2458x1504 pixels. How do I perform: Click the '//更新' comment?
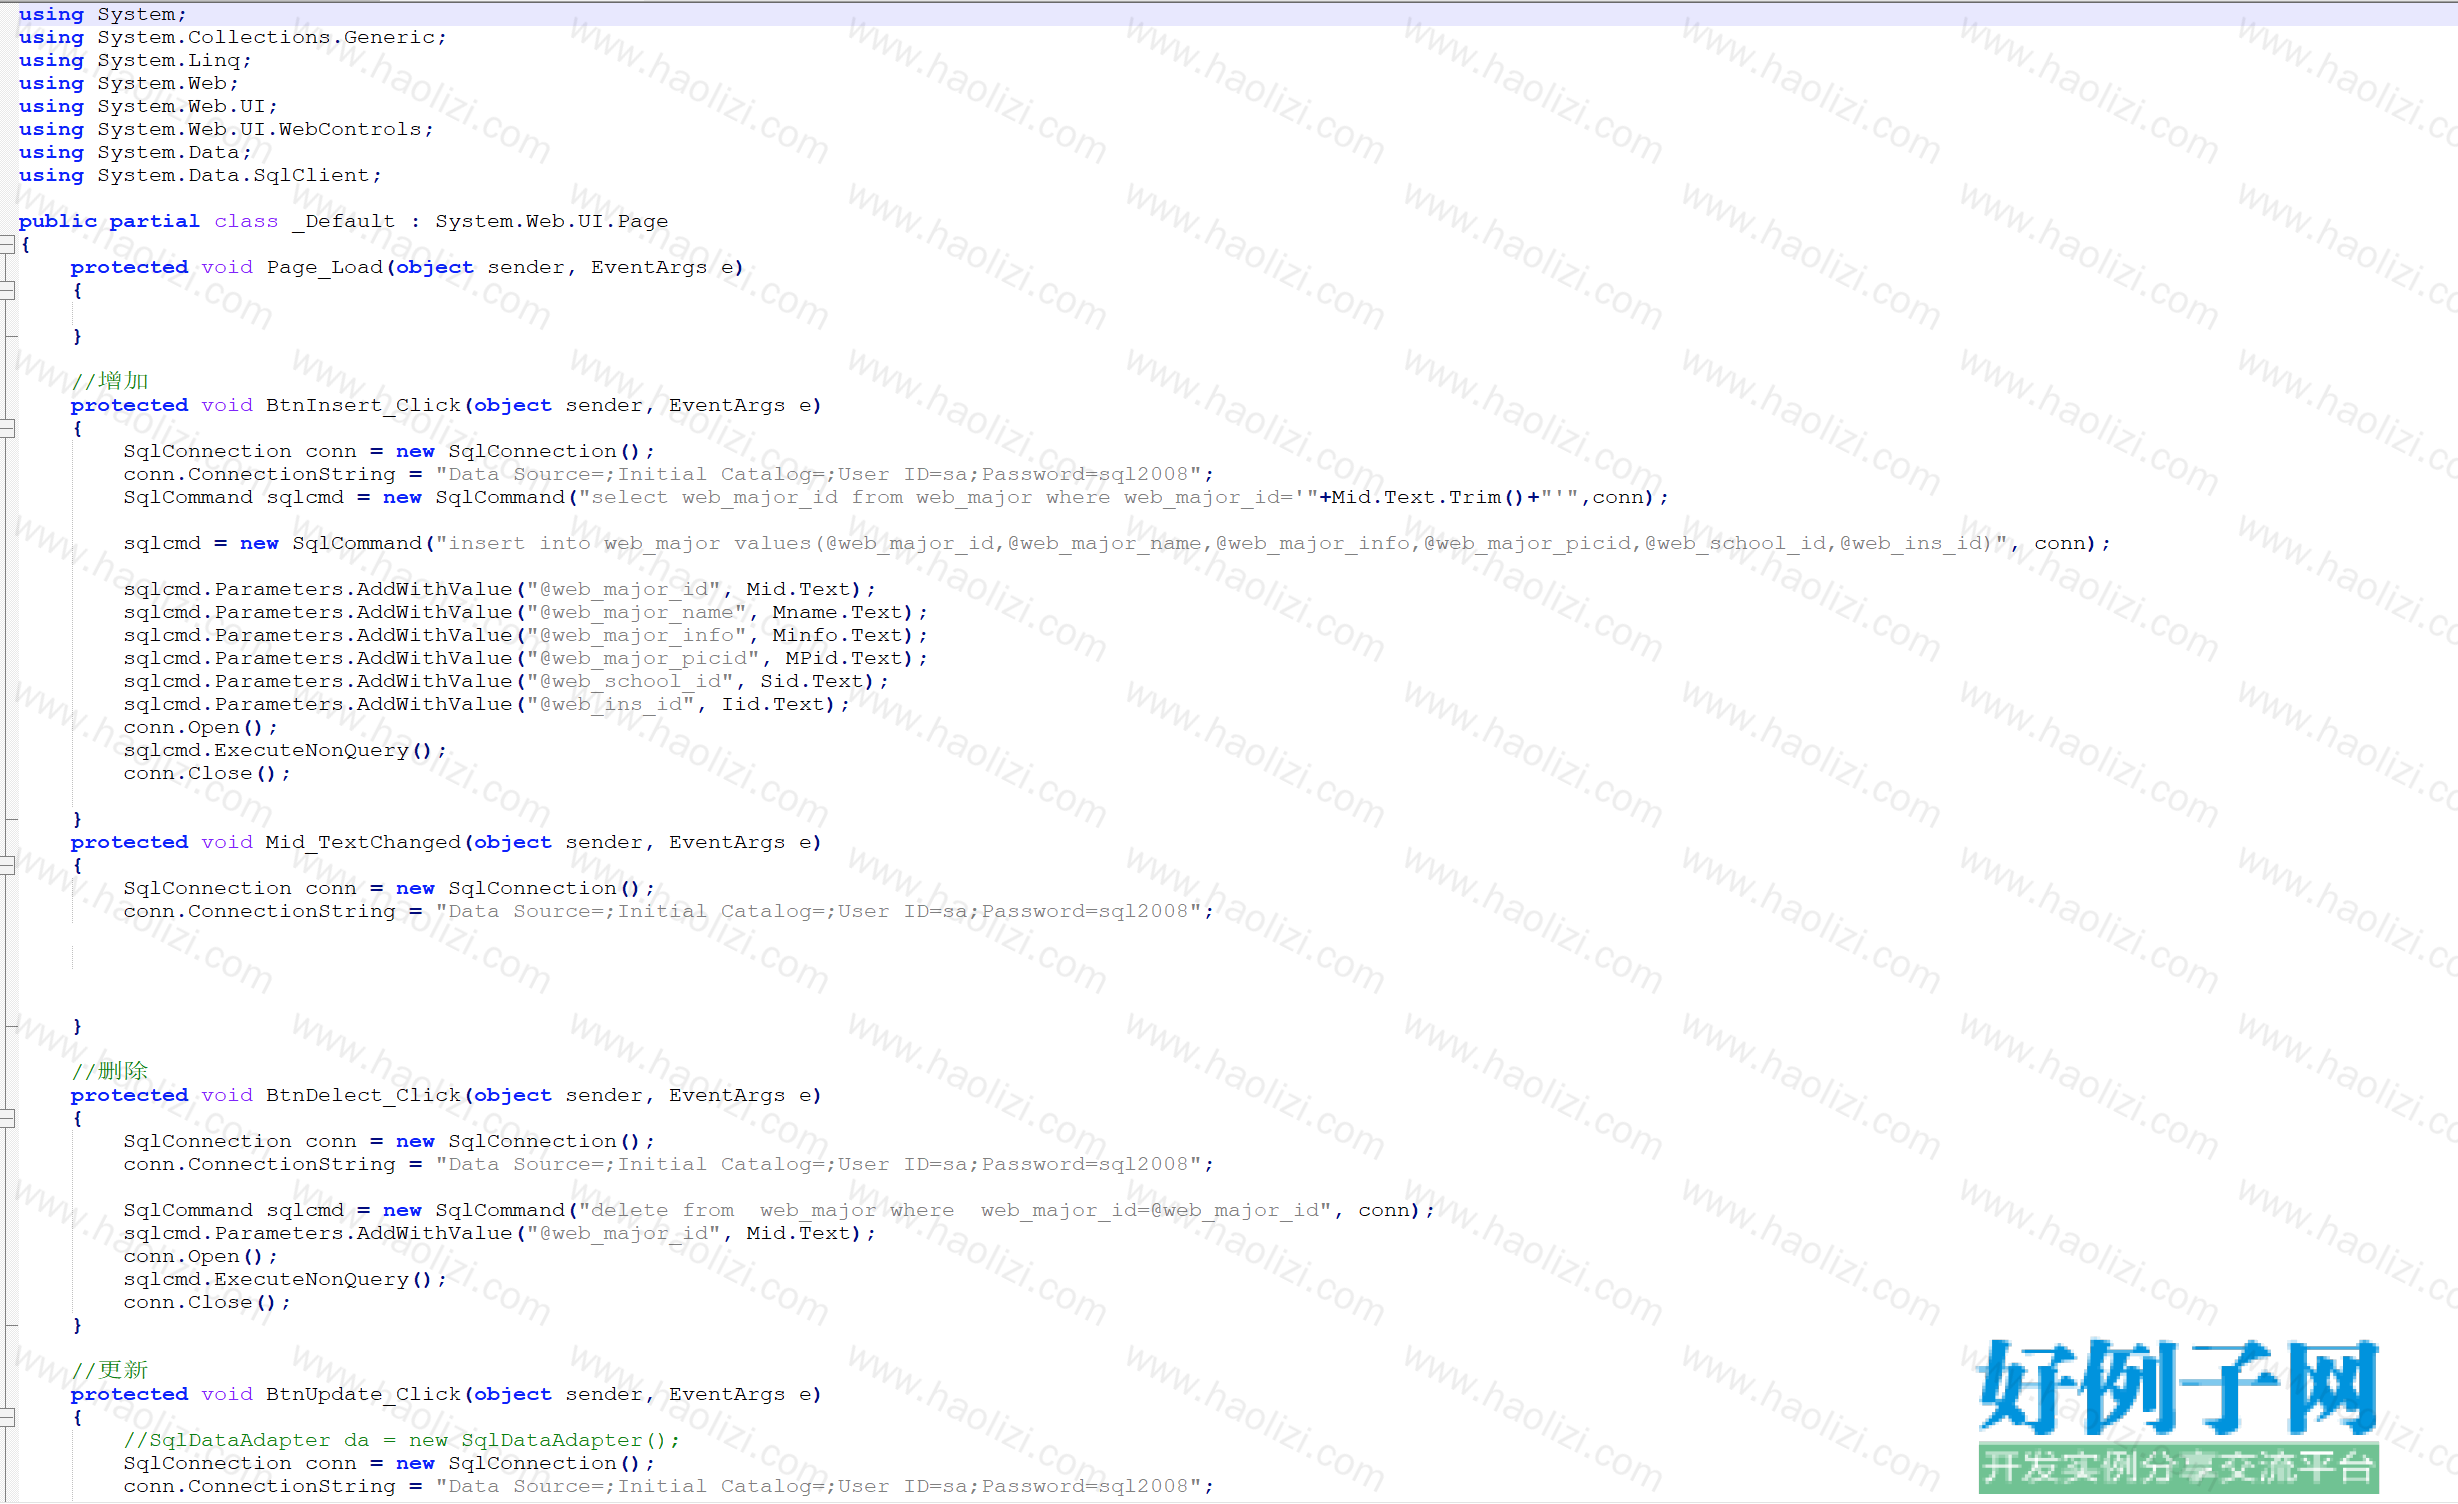point(110,1370)
